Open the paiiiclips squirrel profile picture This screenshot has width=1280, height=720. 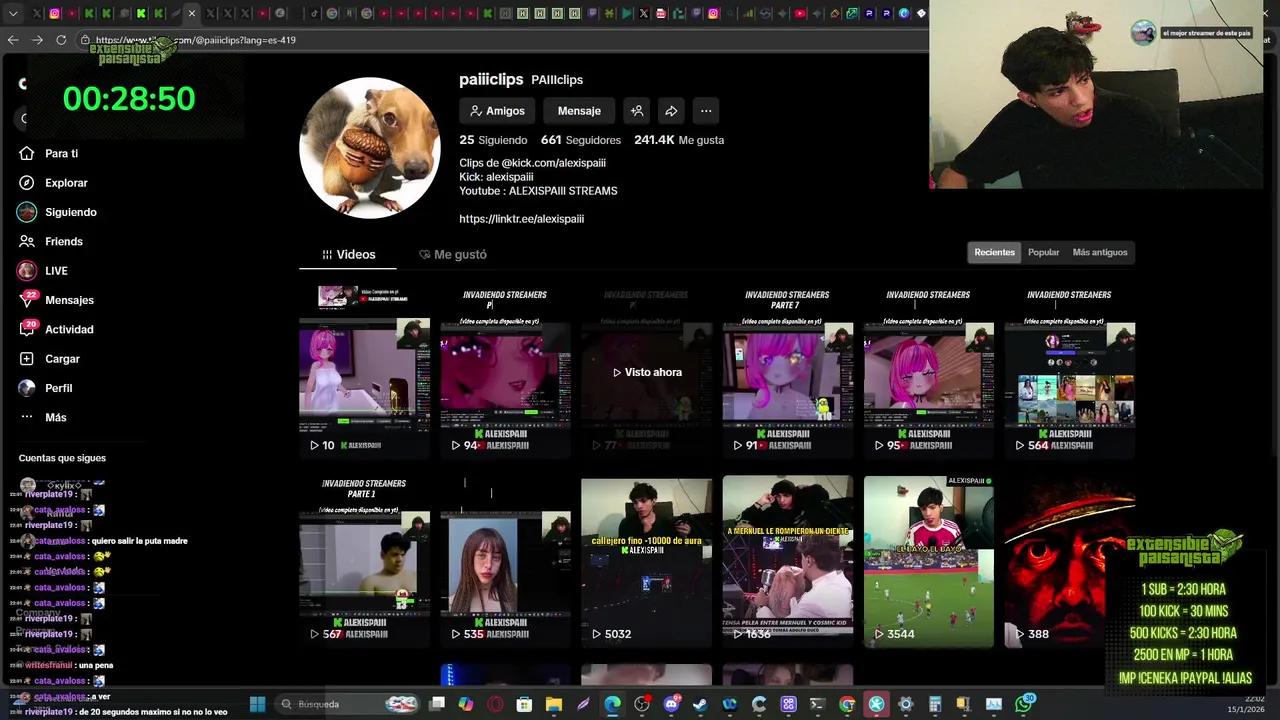(369, 148)
